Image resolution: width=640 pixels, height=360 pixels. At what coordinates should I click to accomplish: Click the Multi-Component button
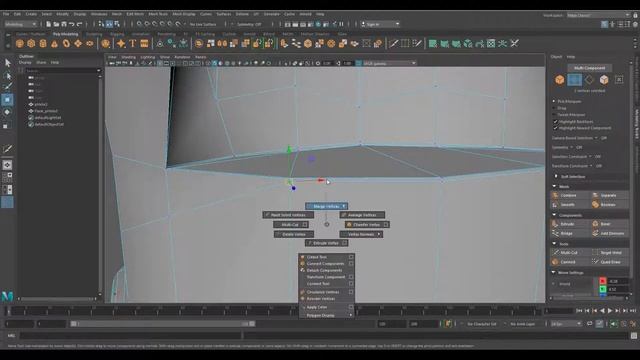(589, 68)
